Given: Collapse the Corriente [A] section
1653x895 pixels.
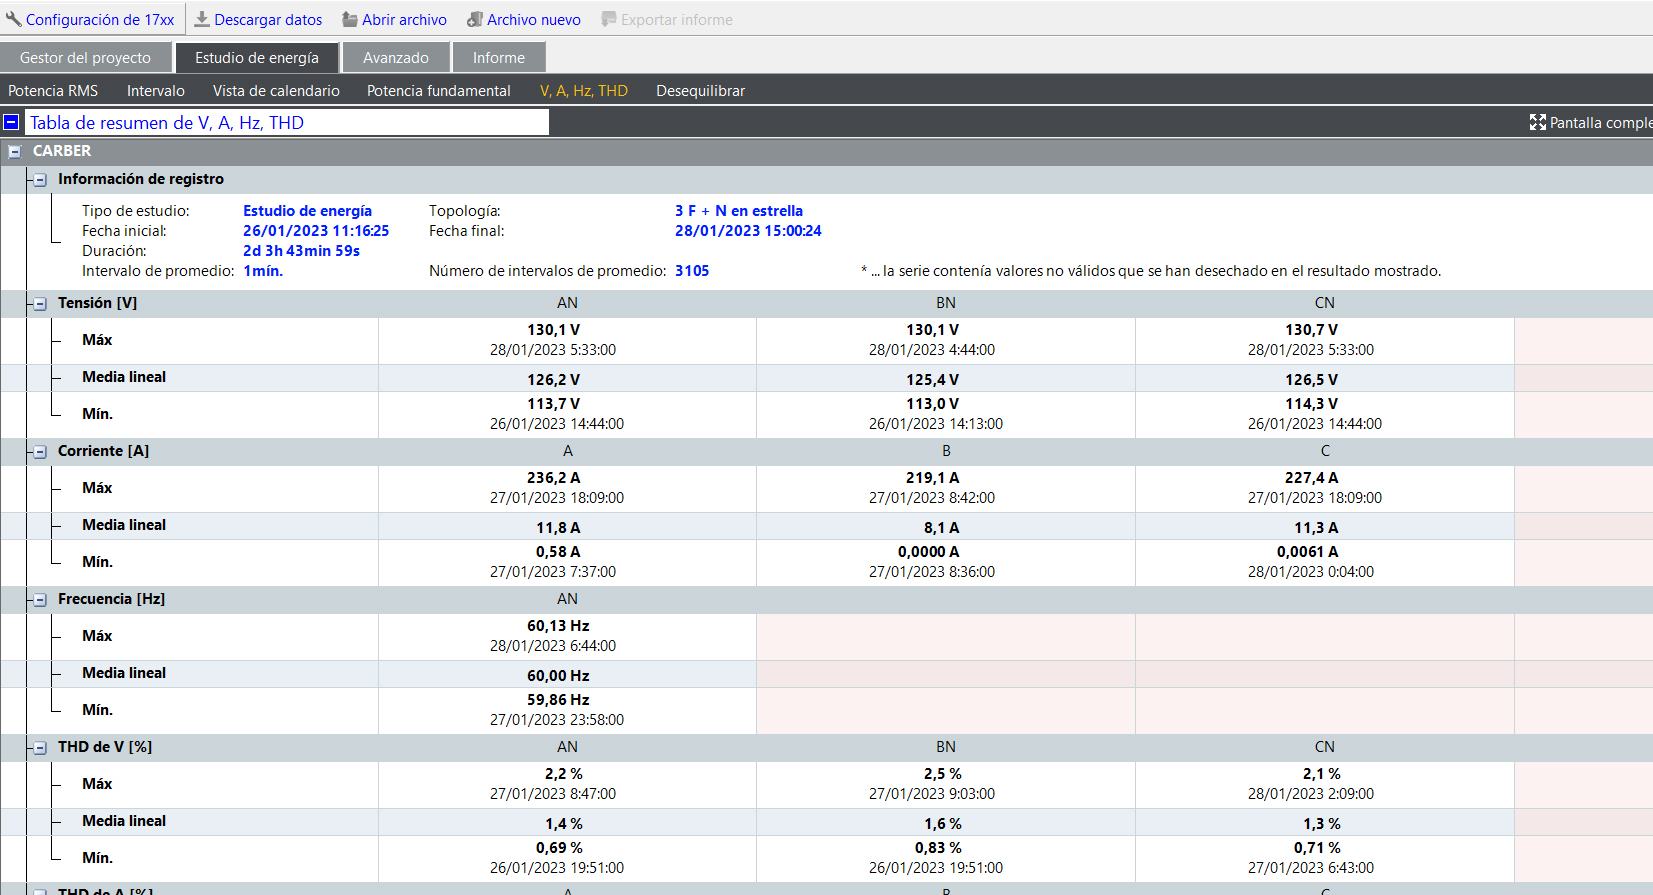Looking at the screenshot, I should click(x=40, y=452).
